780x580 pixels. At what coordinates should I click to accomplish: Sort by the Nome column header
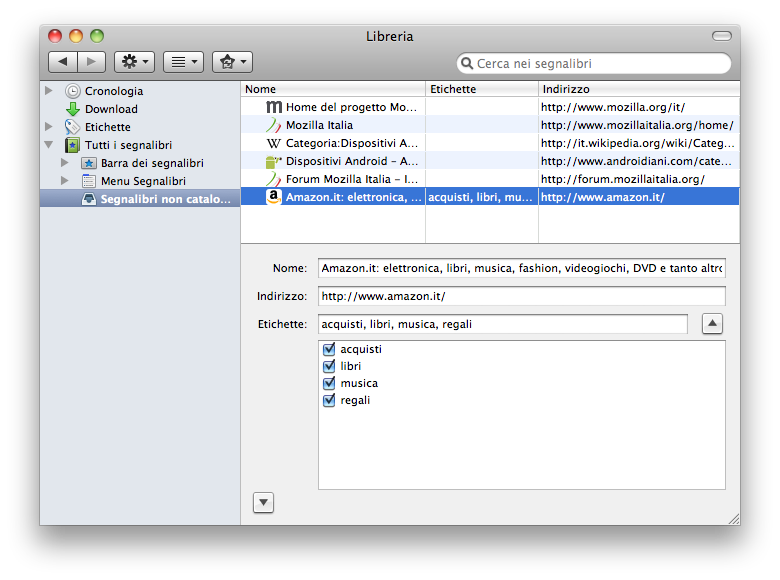click(333, 89)
